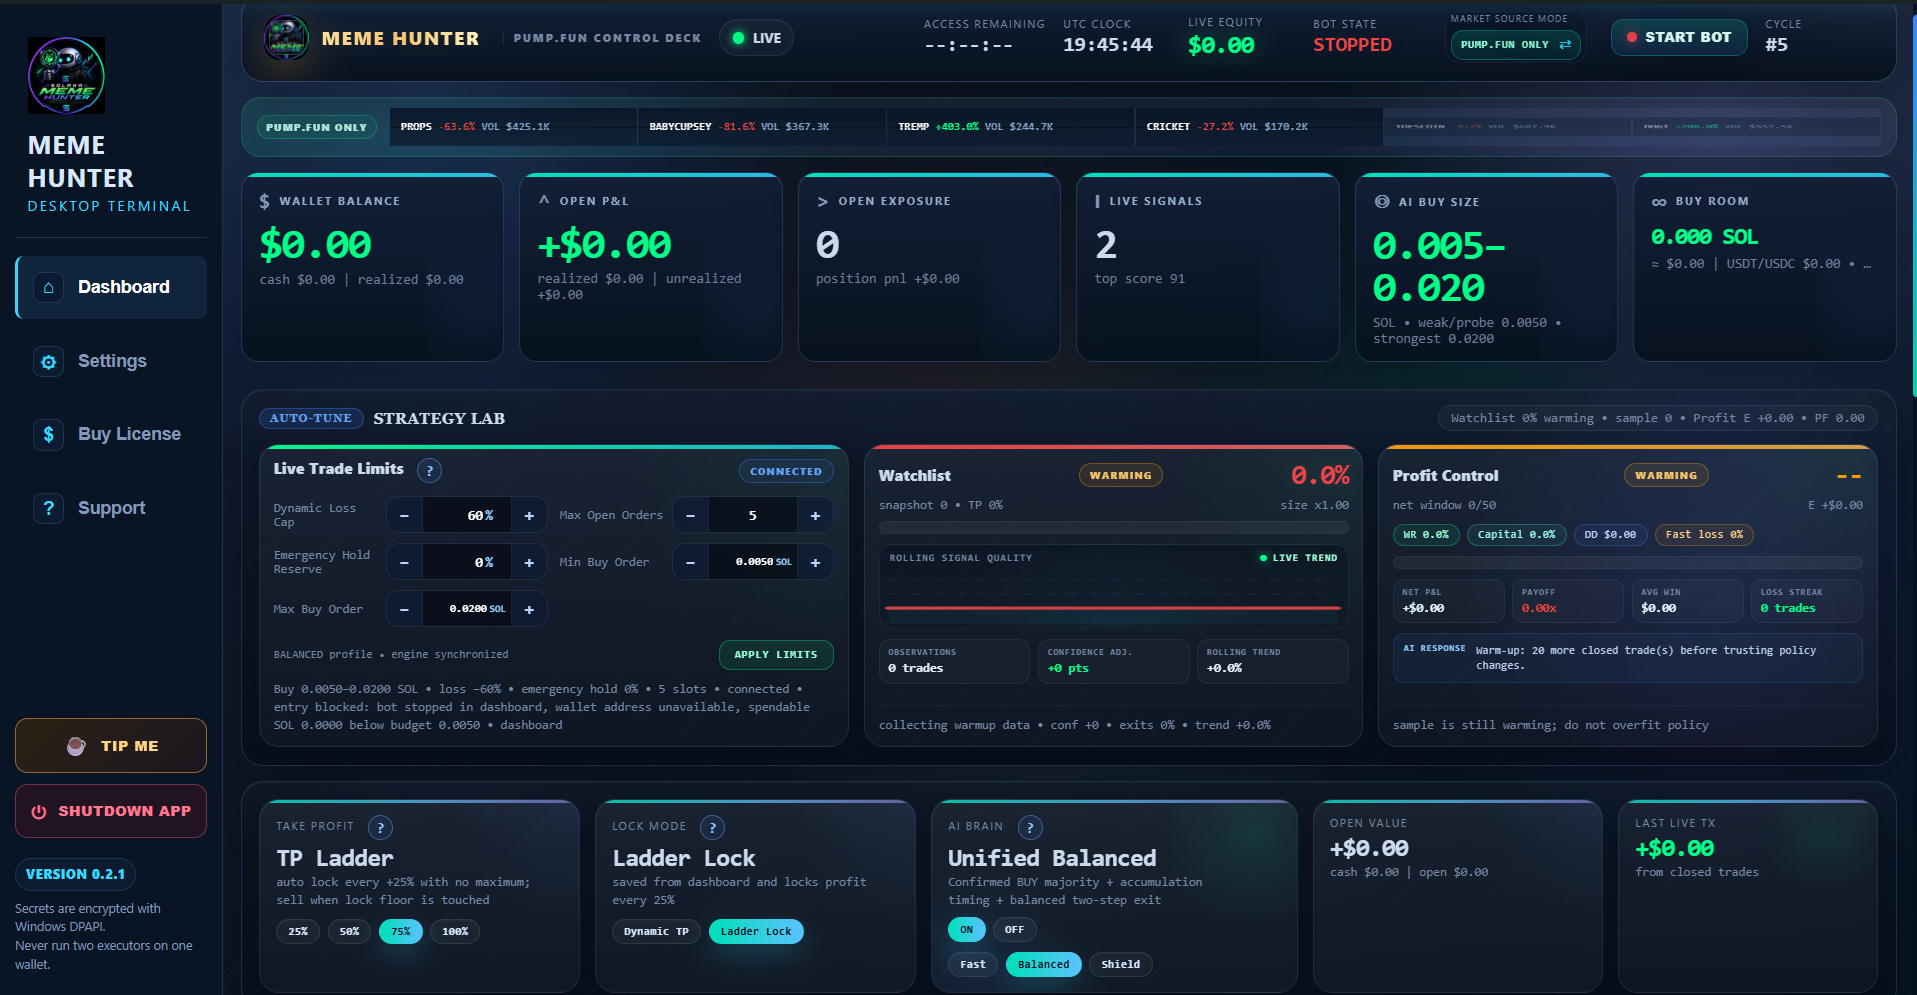This screenshot has width=1917, height=995.
Task: Decrease Dynamic Loss Cap value
Action: point(404,515)
